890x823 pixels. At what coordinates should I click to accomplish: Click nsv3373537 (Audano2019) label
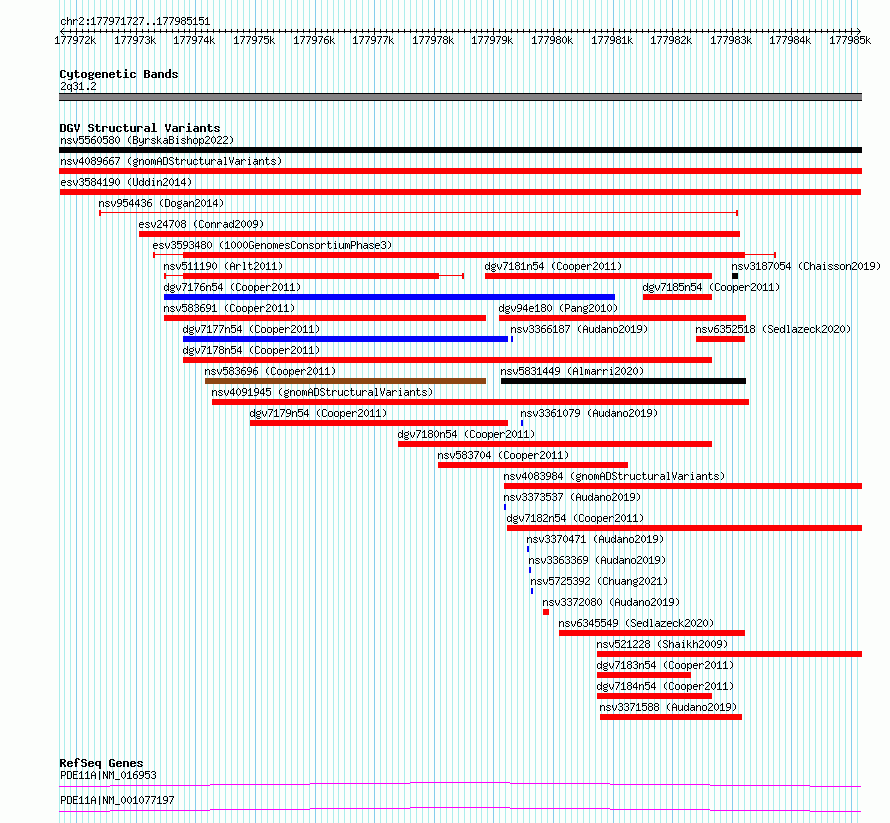572,497
